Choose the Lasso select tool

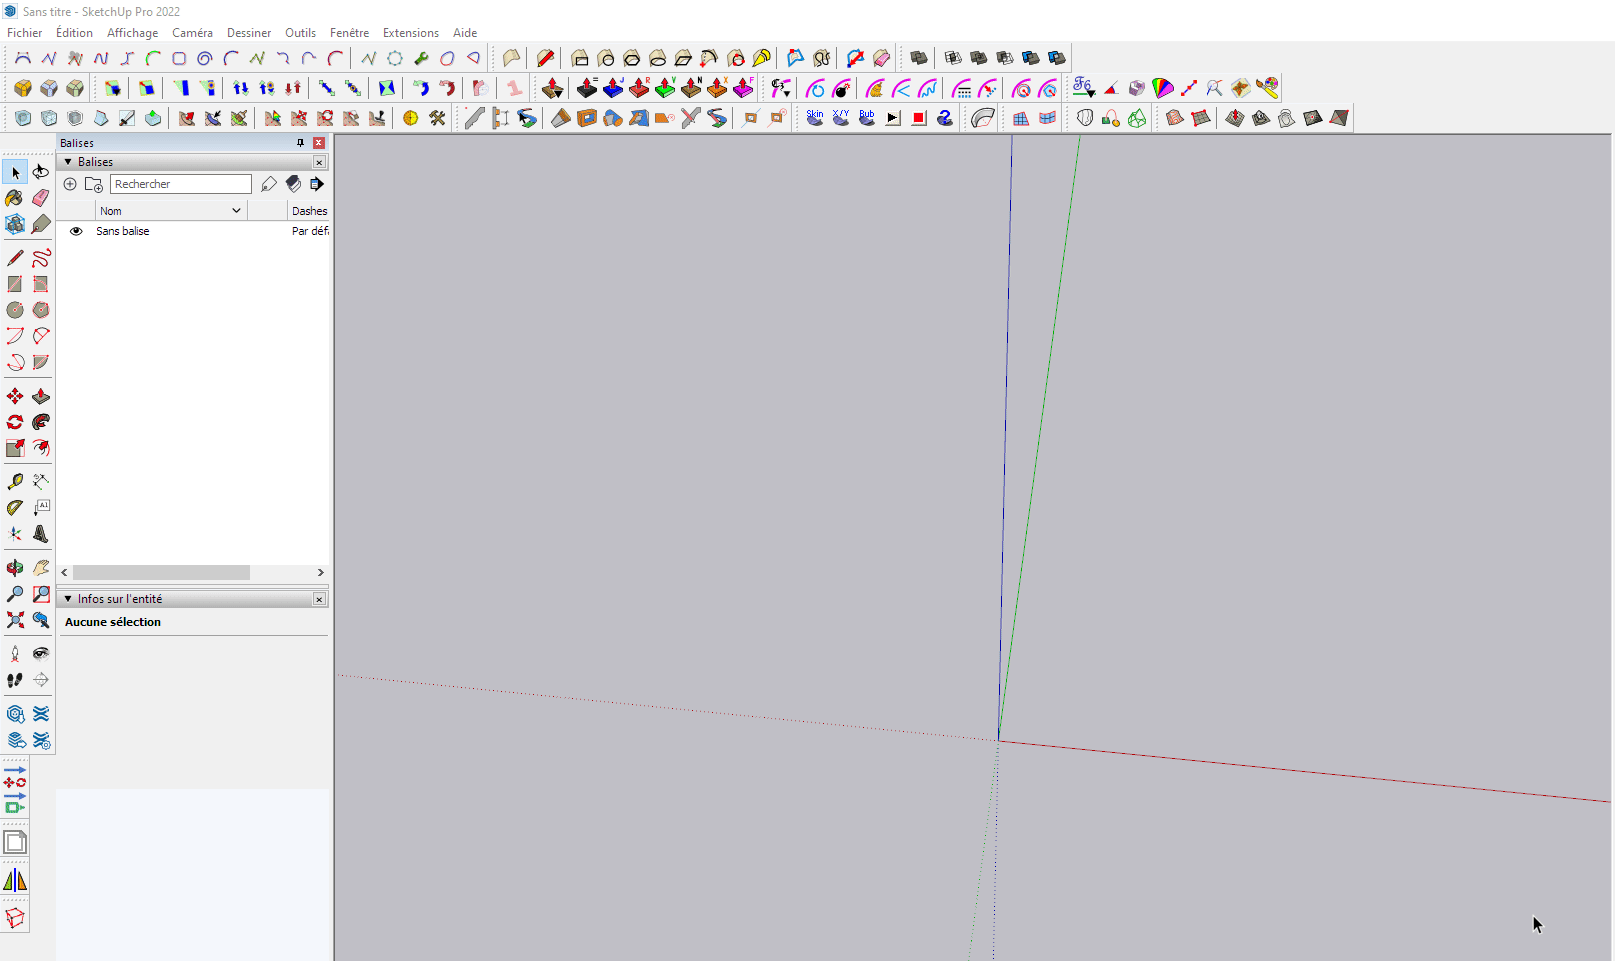click(x=41, y=172)
